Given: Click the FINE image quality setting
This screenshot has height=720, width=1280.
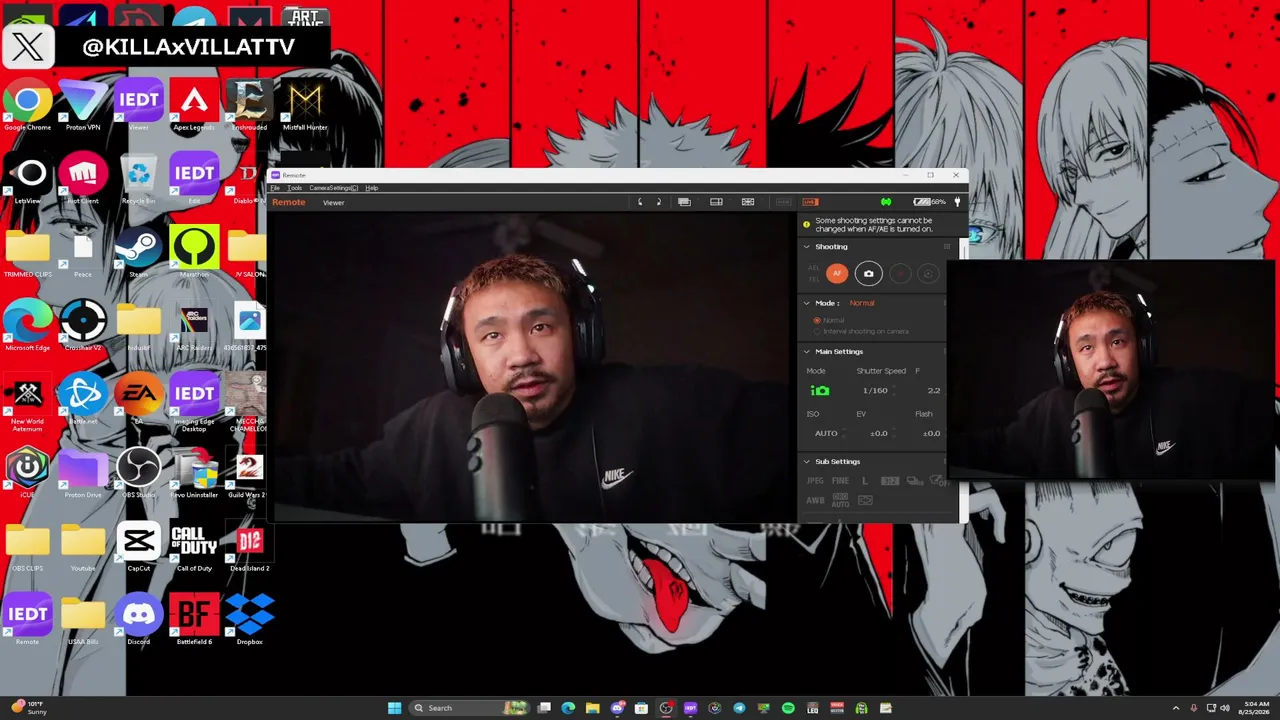Looking at the screenshot, I should pyautogui.click(x=840, y=481).
